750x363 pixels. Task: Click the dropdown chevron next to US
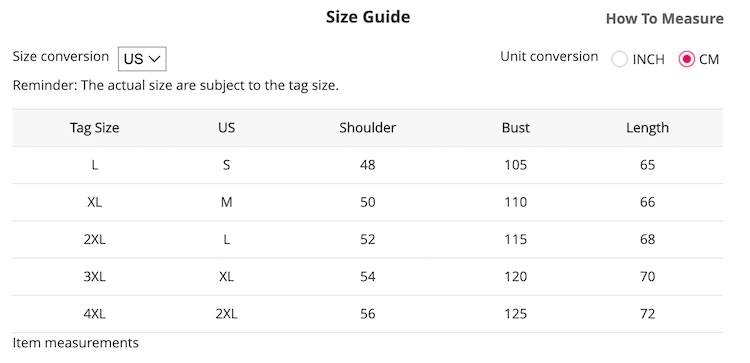[x=154, y=59]
